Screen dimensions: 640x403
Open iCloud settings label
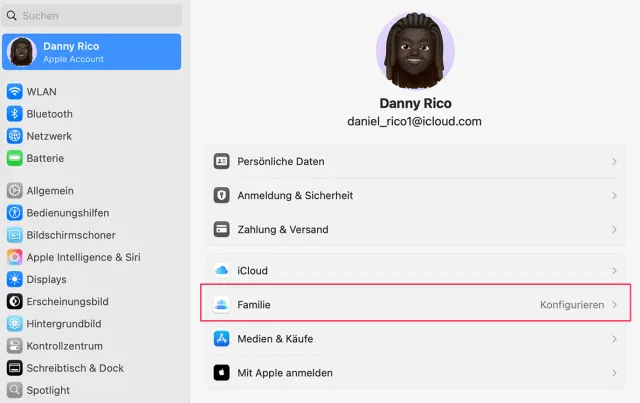click(253, 271)
